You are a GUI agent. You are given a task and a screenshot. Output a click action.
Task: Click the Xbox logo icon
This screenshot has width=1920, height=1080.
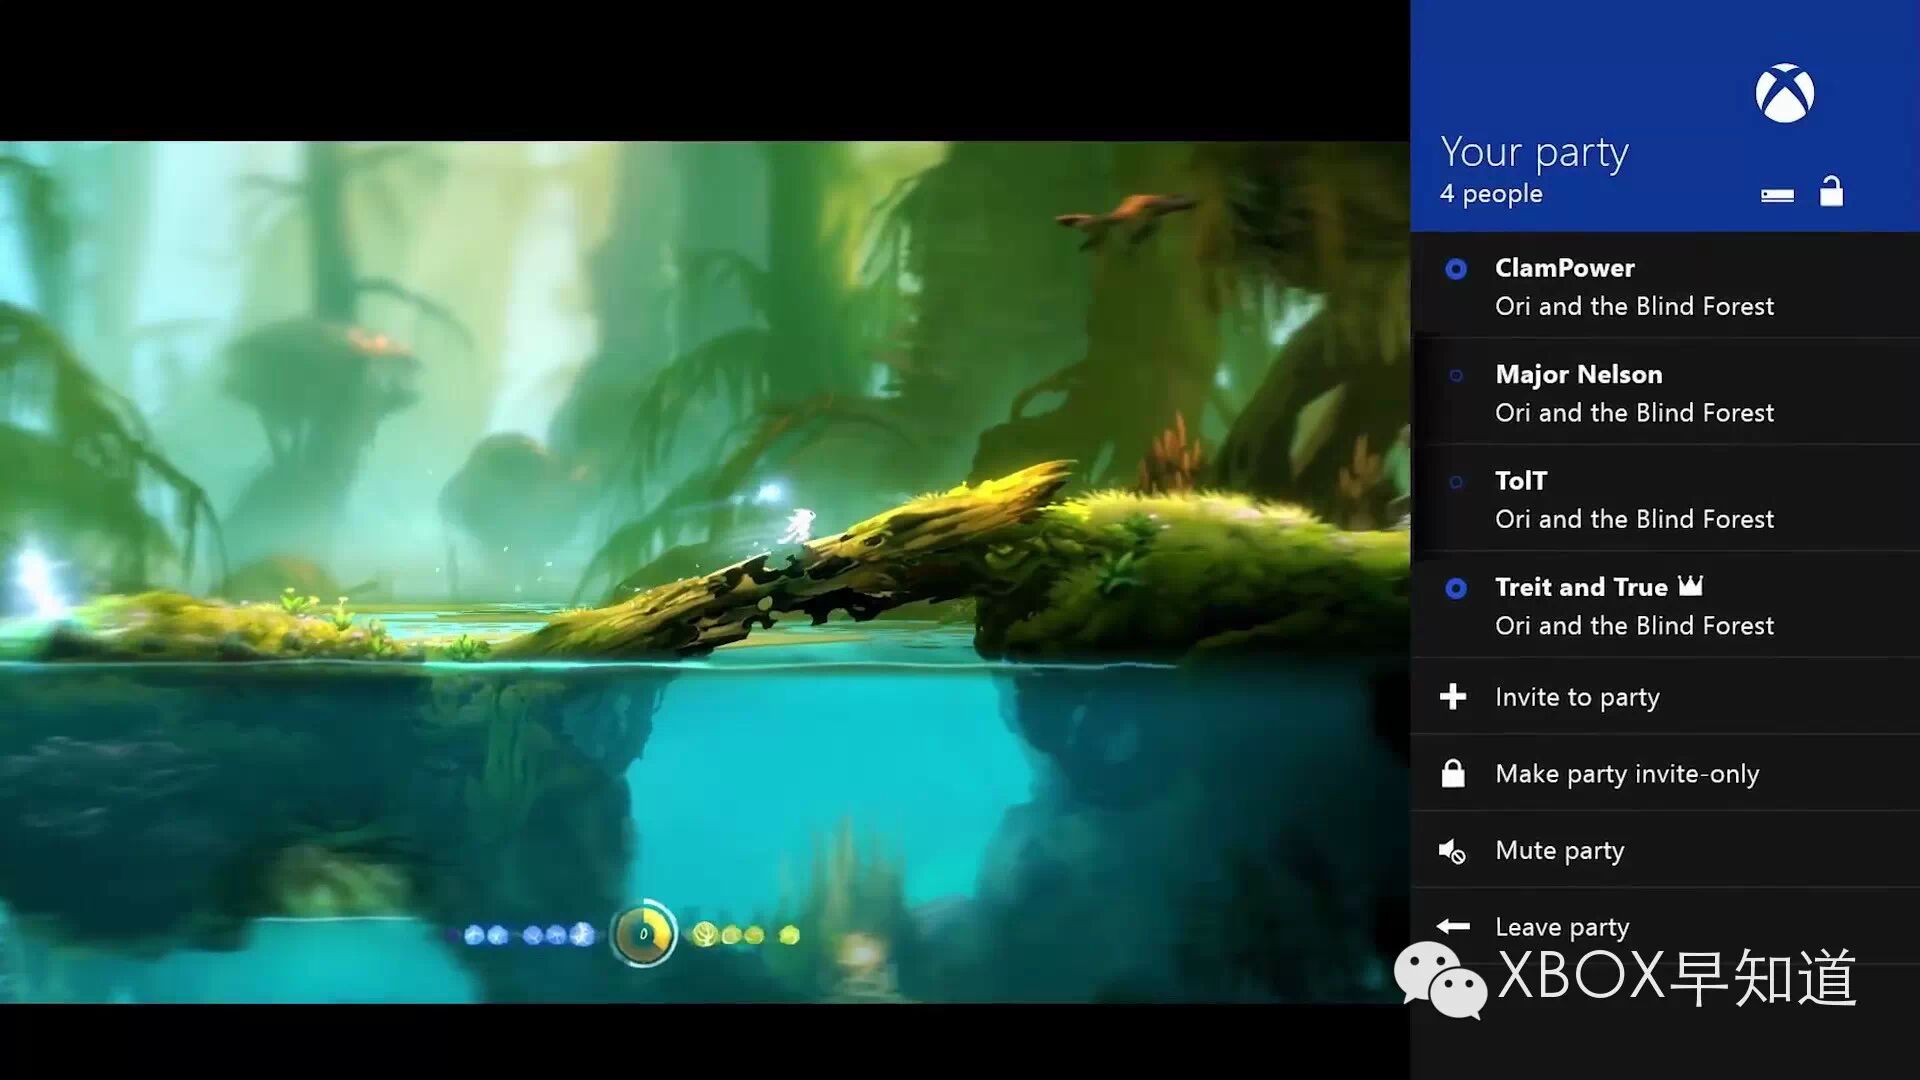click(x=1785, y=94)
